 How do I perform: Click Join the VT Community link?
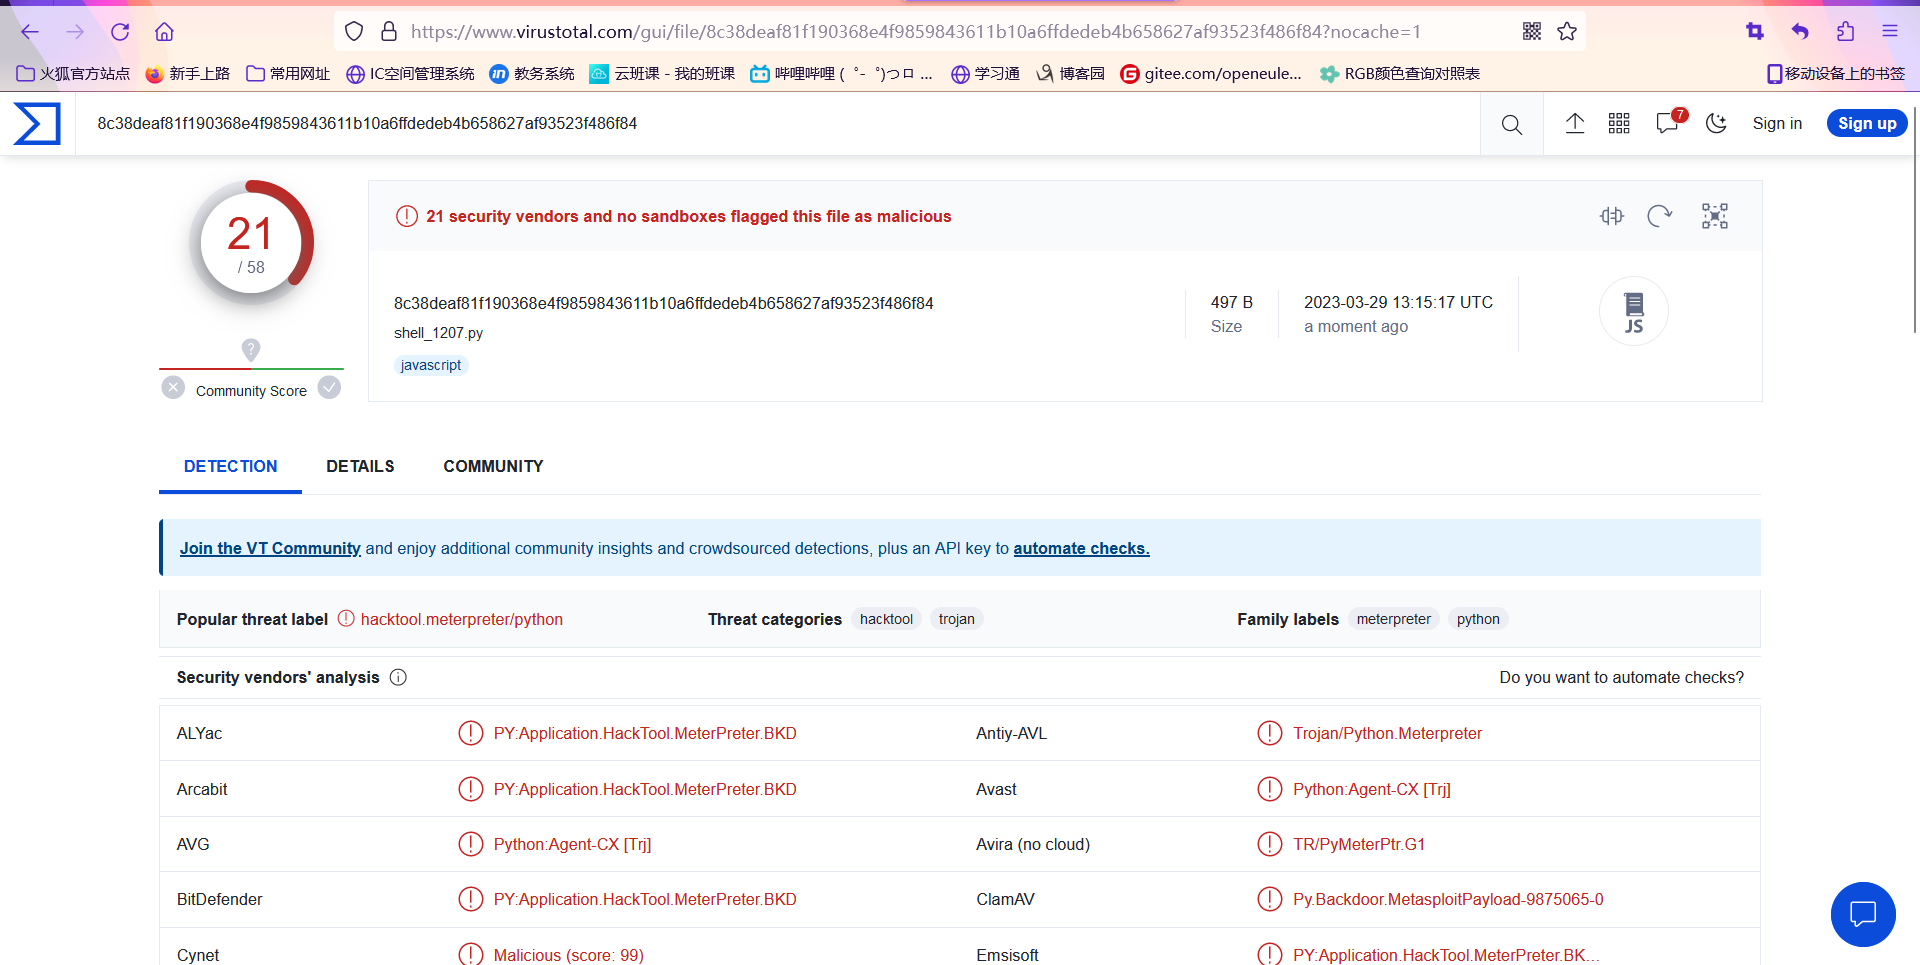270,548
